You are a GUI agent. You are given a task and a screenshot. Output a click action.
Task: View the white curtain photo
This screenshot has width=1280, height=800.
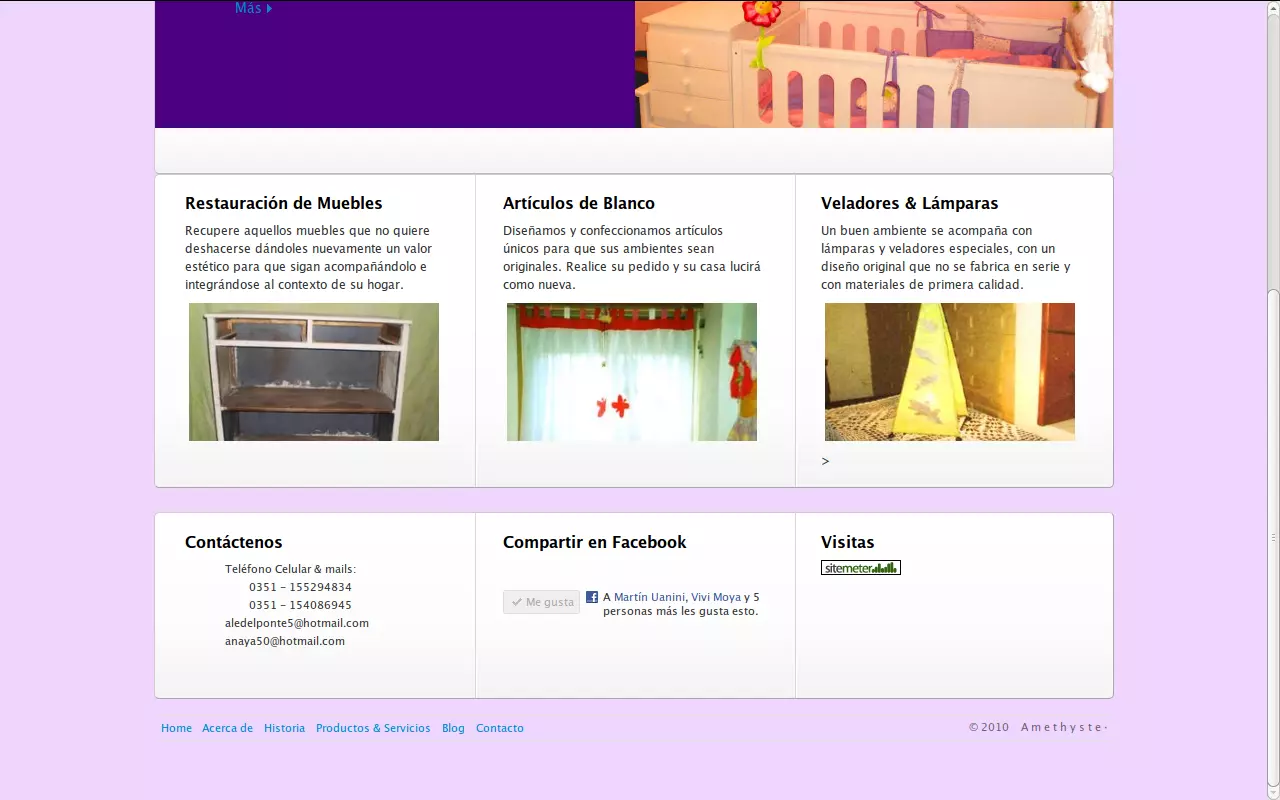pyautogui.click(x=632, y=372)
